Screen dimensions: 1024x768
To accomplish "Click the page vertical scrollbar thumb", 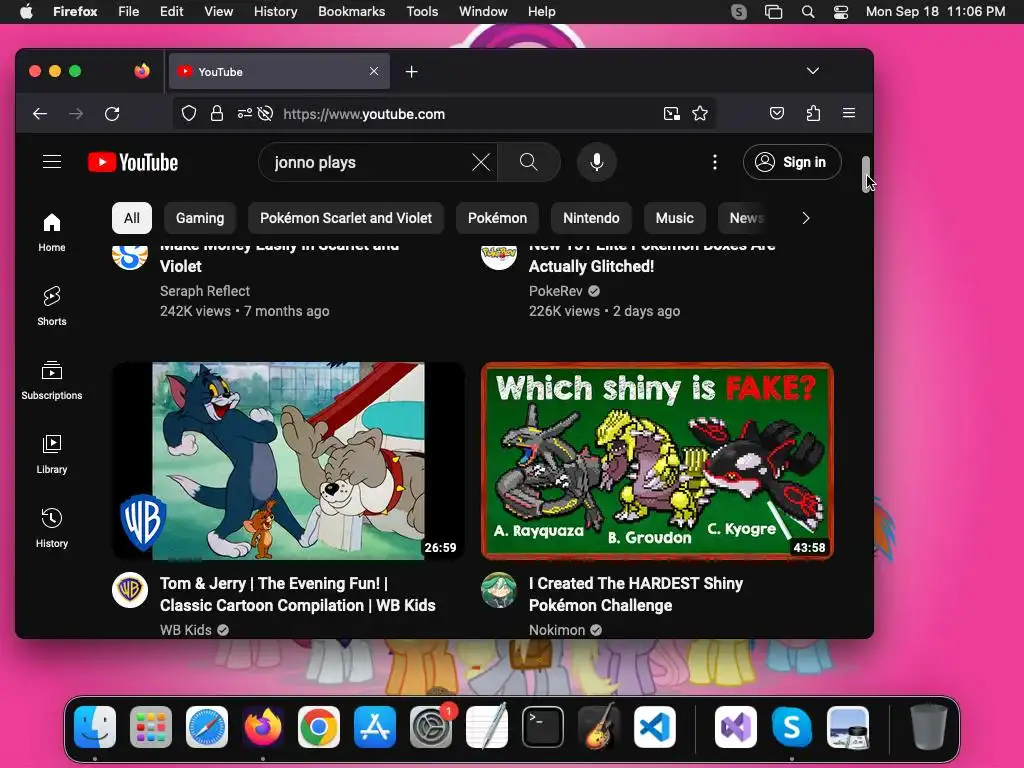I will pyautogui.click(x=866, y=174).
